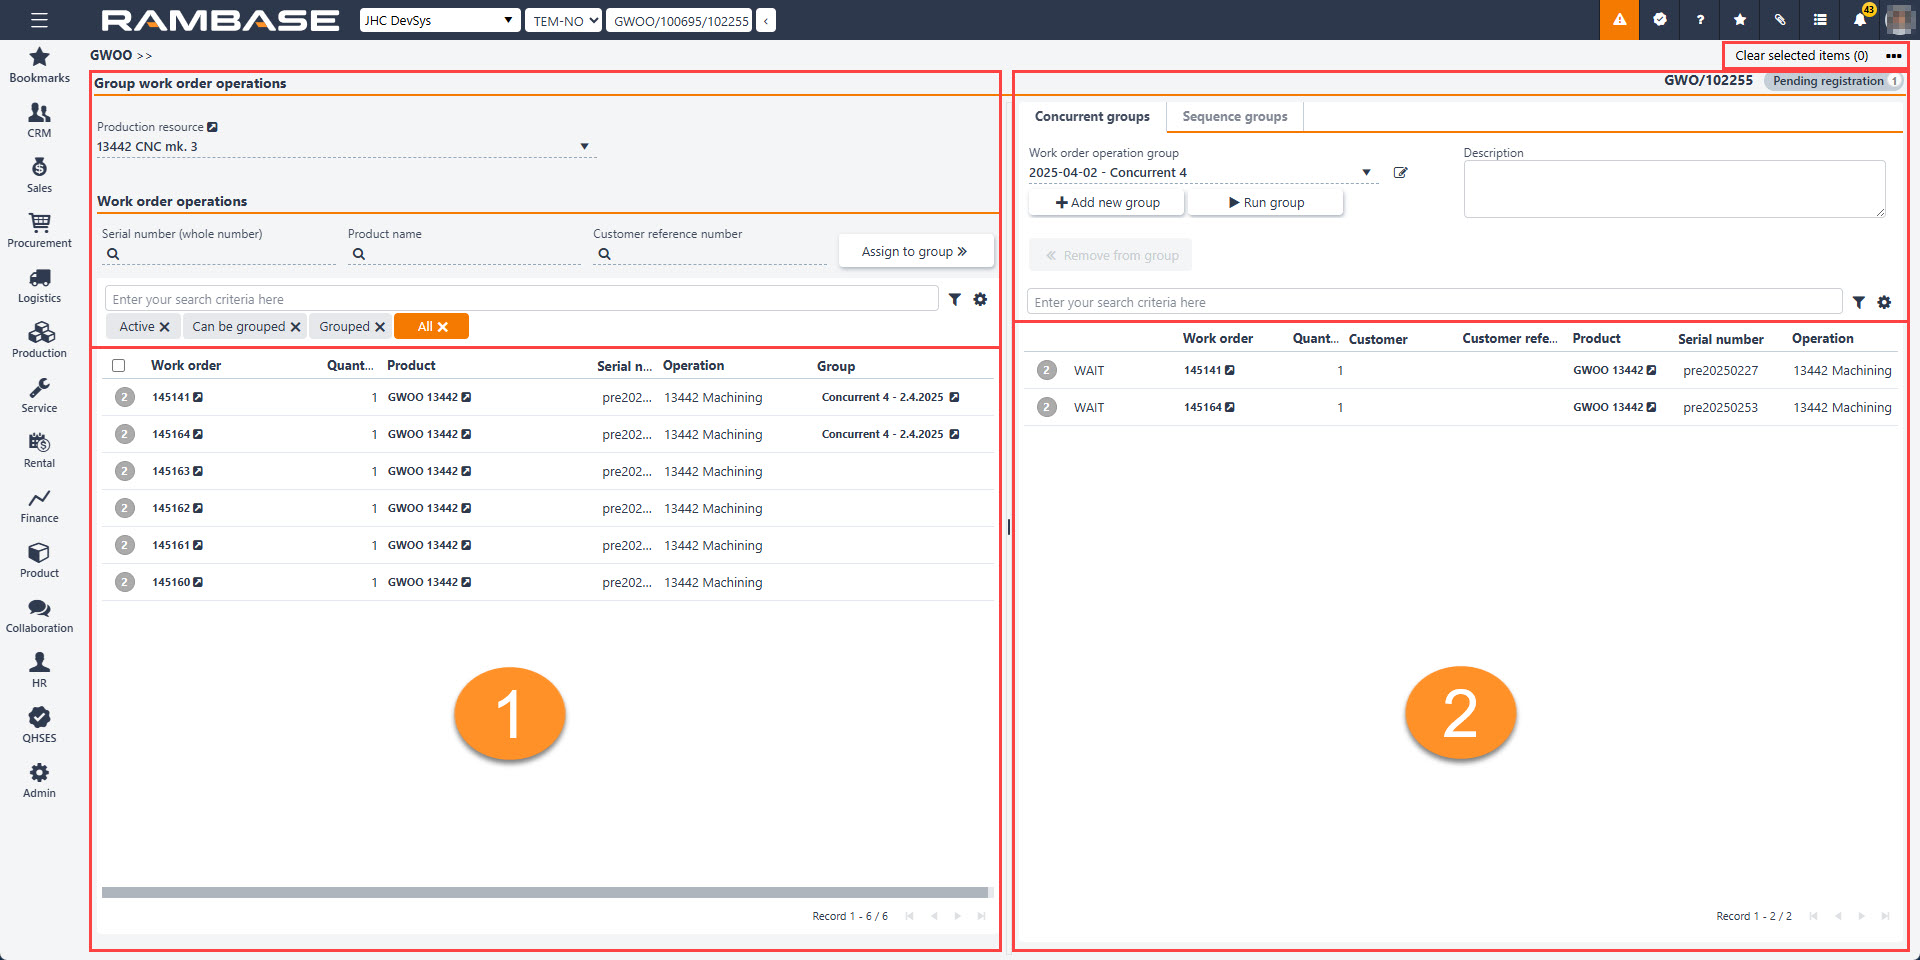Open the Logistics module icon
1920x960 pixels.
pos(39,285)
